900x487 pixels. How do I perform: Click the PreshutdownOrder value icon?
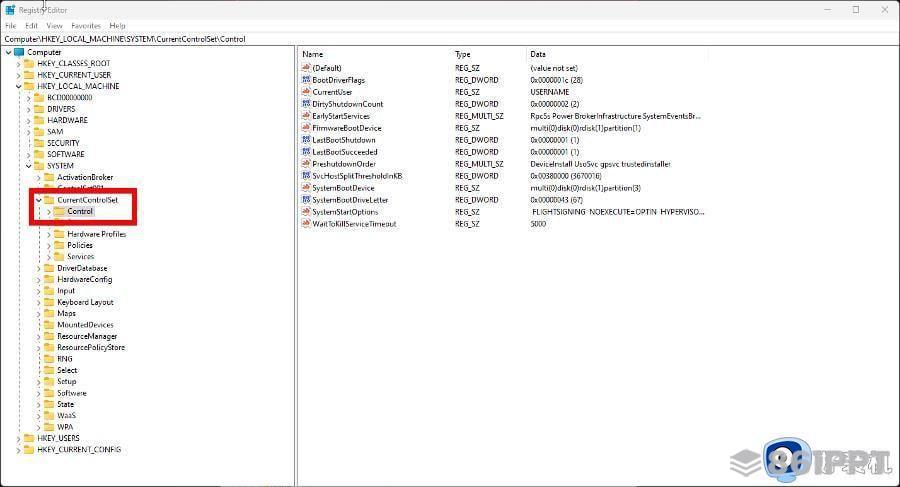306,164
